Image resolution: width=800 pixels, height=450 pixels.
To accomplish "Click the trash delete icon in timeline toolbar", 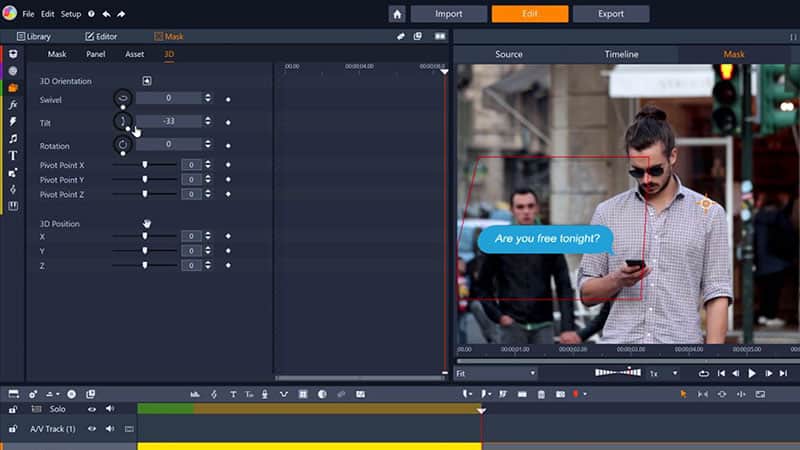I will [x=541, y=395].
